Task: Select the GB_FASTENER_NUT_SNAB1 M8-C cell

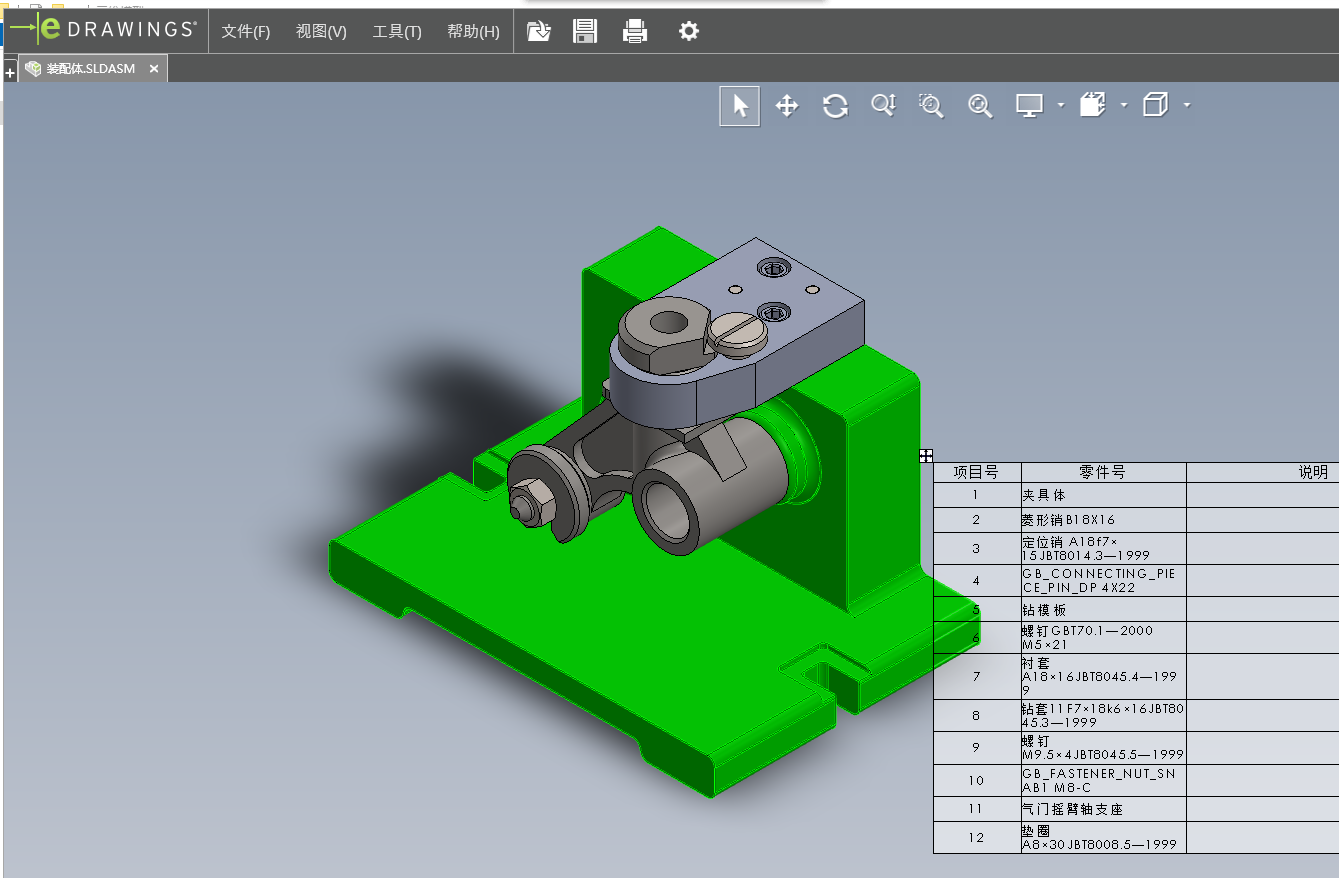Action: (1103, 780)
